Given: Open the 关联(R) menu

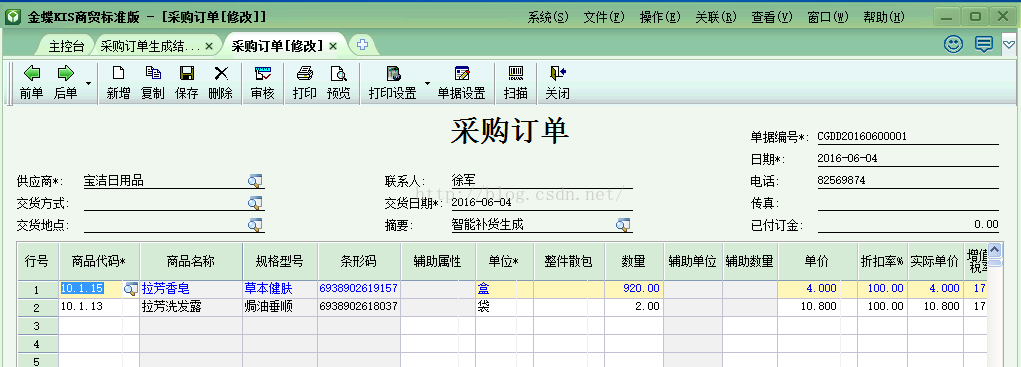Looking at the screenshot, I should tap(716, 18).
